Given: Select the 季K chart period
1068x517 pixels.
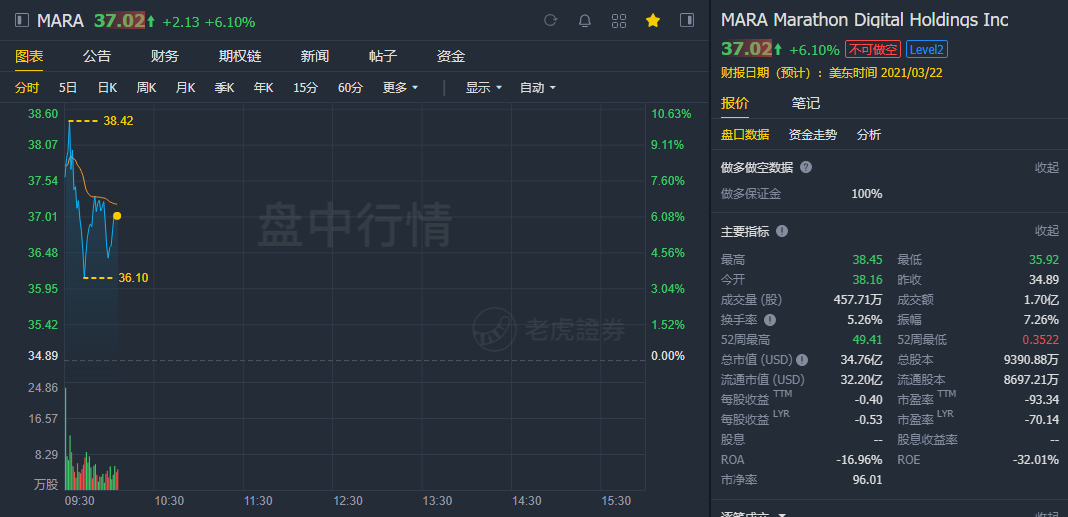Looking at the screenshot, I should coord(225,87).
